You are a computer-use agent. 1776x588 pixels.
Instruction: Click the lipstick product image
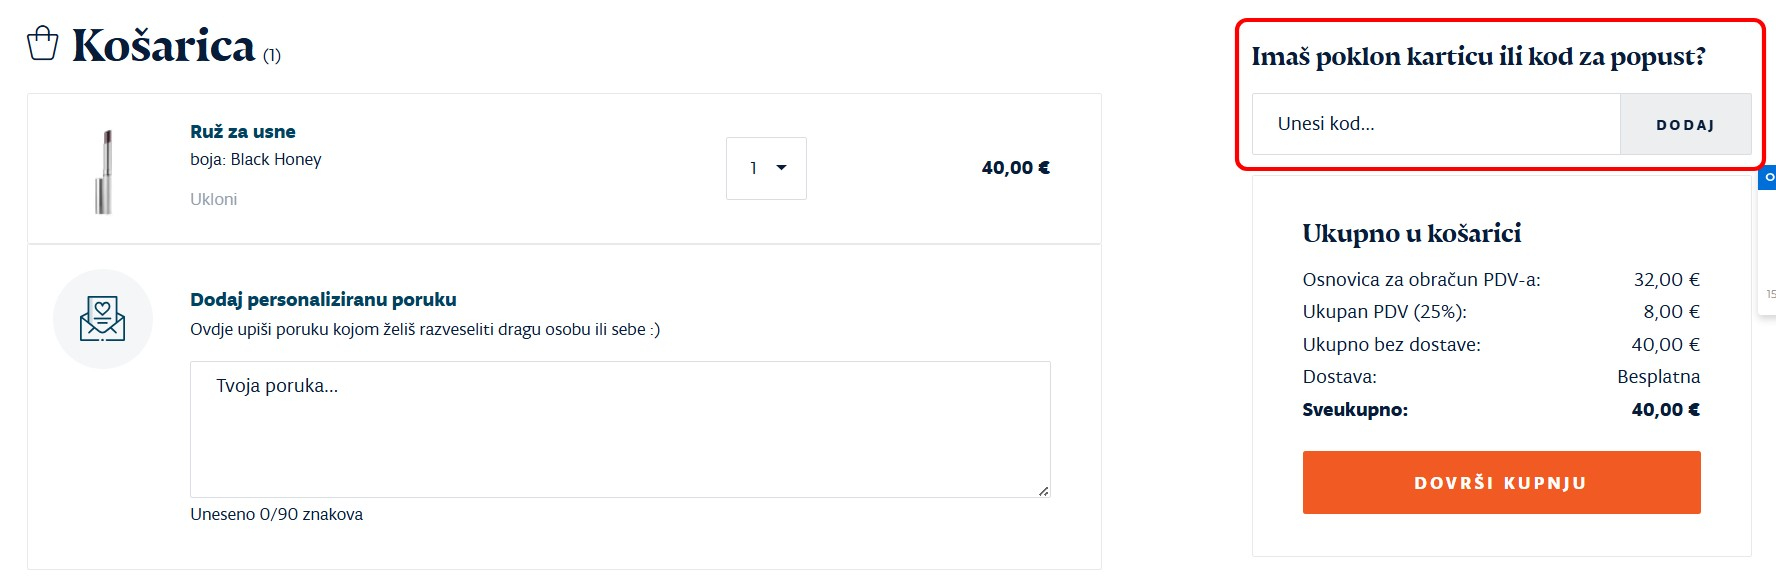104,171
